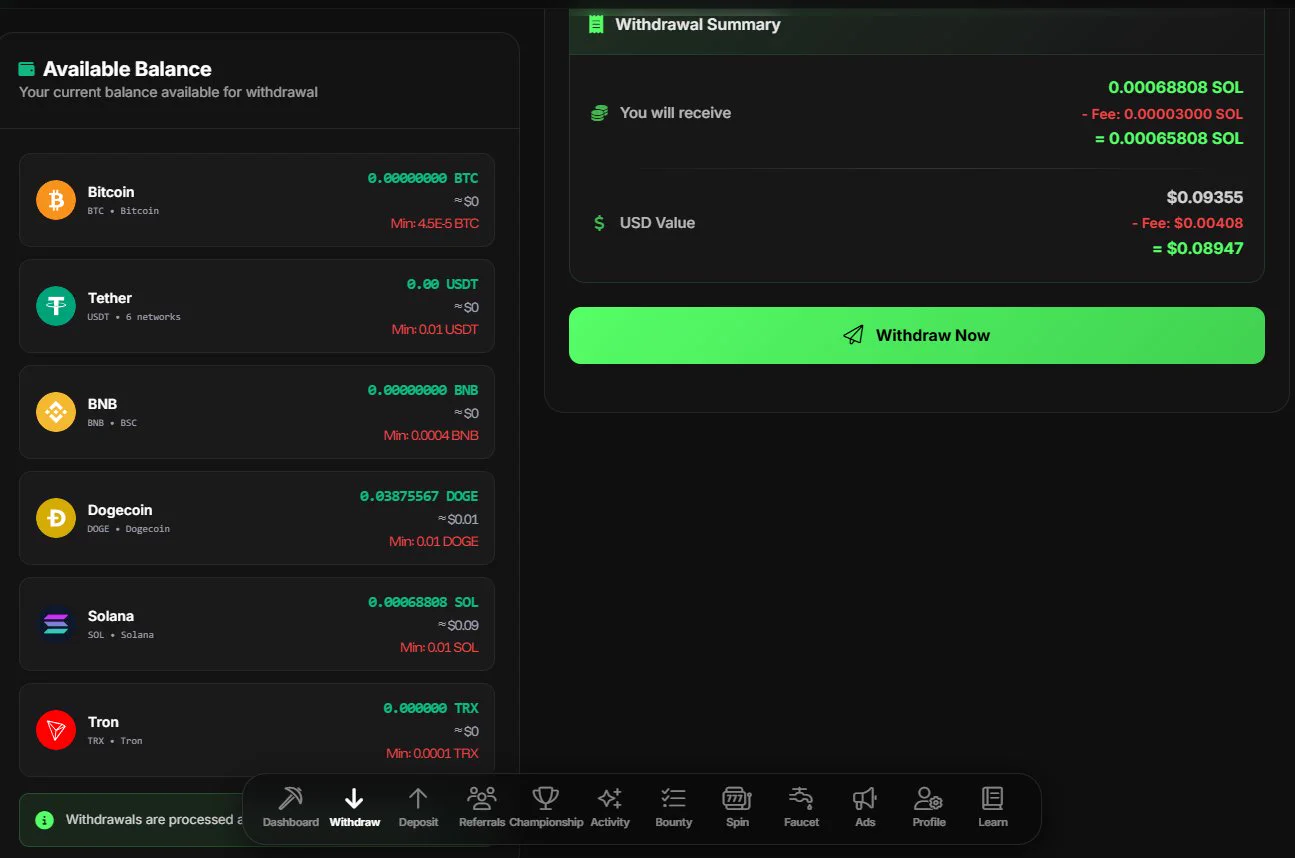The height and width of the screenshot is (858, 1295).
Task: Click the dollar icon beside USD Value
Action: click(599, 223)
